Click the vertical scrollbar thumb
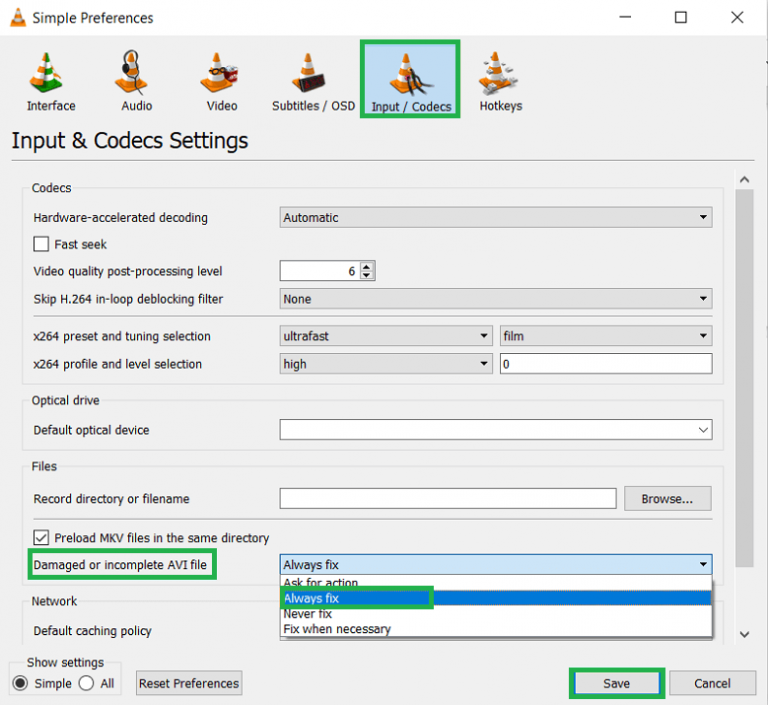 pyautogui.click(x=744, y=378)
